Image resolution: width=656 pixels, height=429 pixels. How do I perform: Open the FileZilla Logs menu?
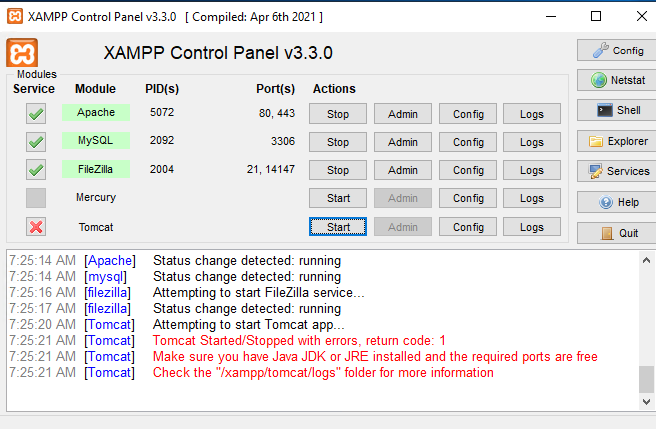click(532, 170)
